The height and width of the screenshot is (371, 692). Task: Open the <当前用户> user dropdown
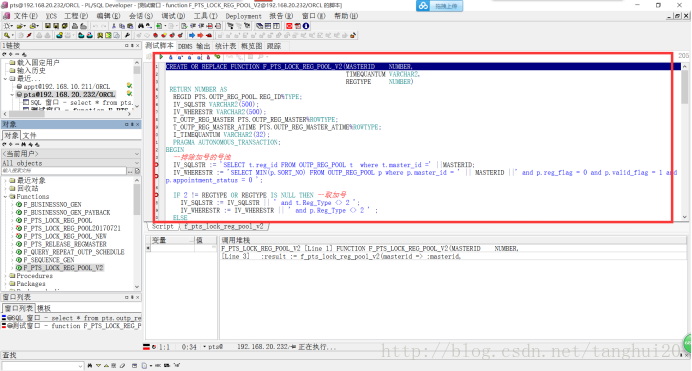(x=137, y=154)
